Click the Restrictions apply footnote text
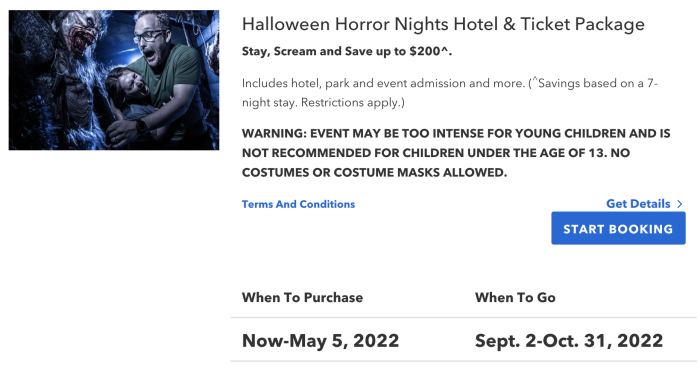700x372 pixels. point(353,103)
